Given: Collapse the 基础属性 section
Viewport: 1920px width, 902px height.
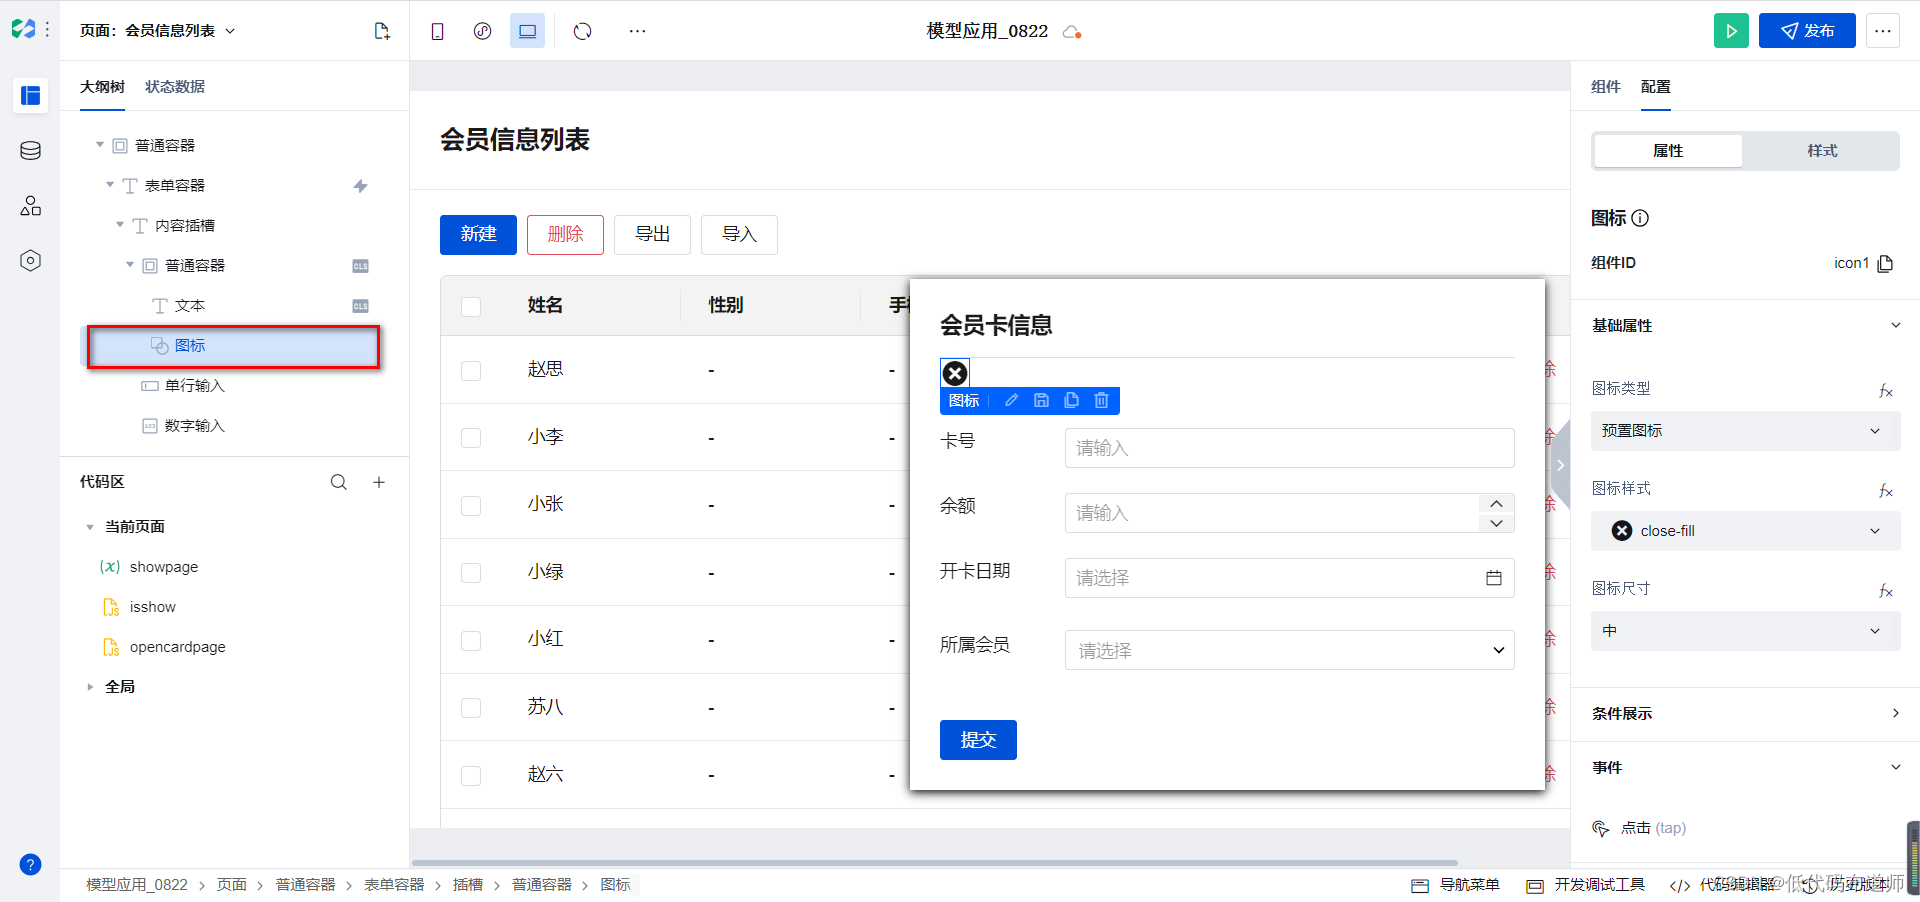Looking at the screenshot, I should click(x=1895, y=326).
